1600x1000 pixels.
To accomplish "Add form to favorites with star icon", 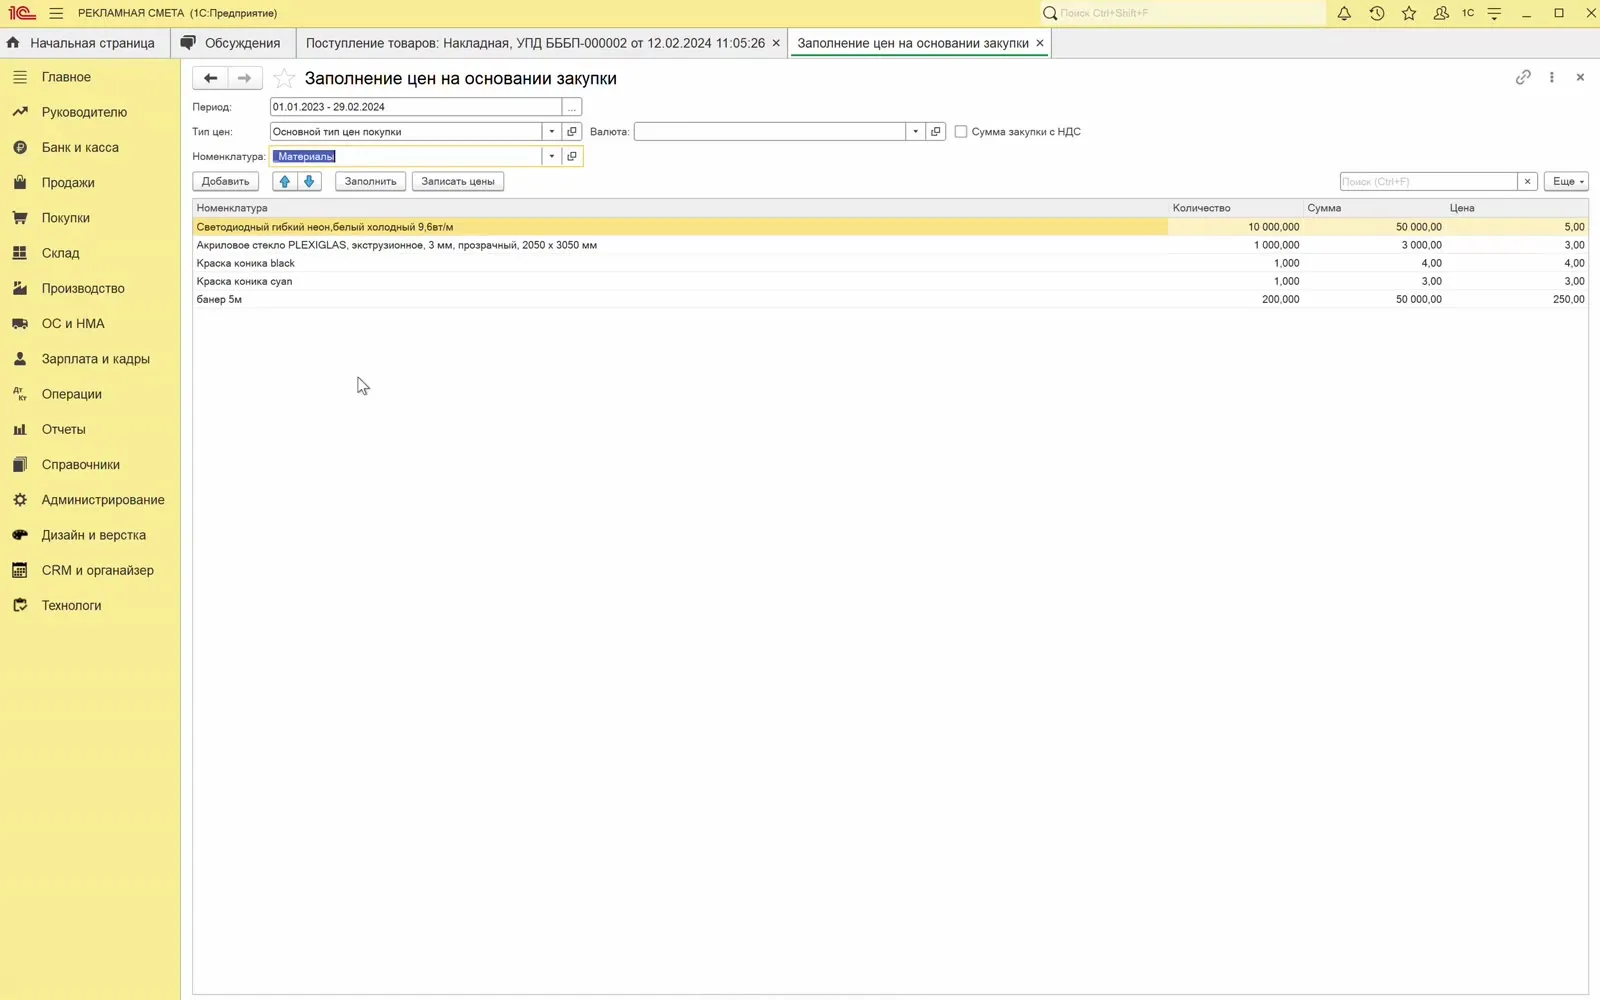I will (284, 78).
